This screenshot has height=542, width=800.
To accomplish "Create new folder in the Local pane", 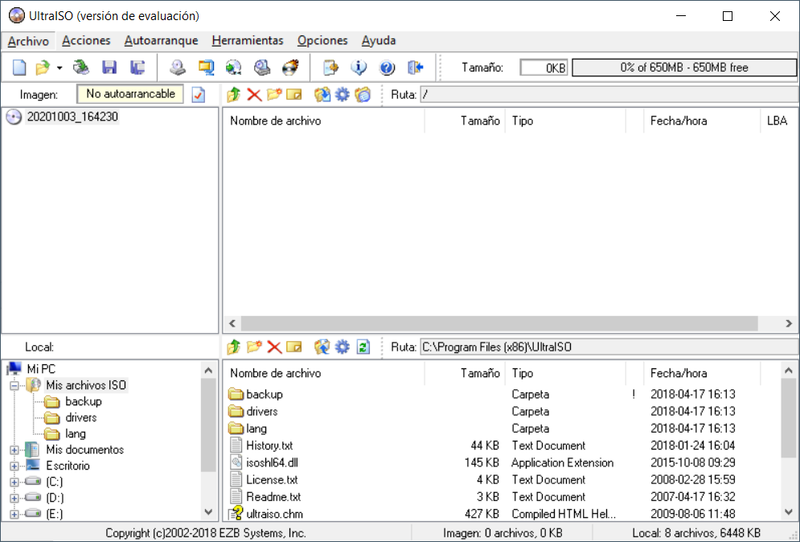I will 254,347.
